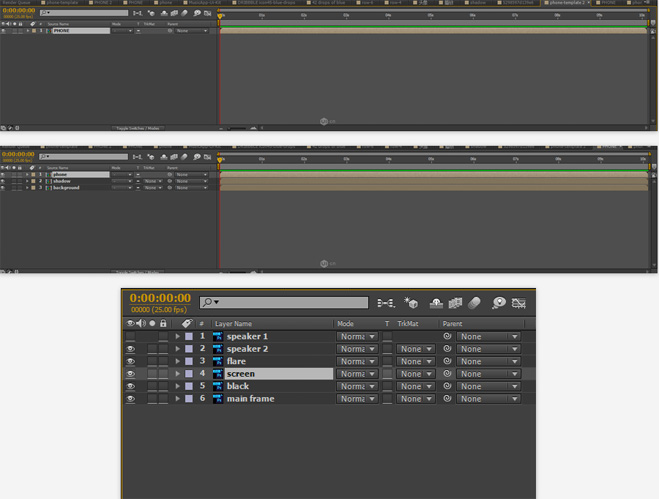Enable Motion Blur icon in timeline

(x=474, y=302)
